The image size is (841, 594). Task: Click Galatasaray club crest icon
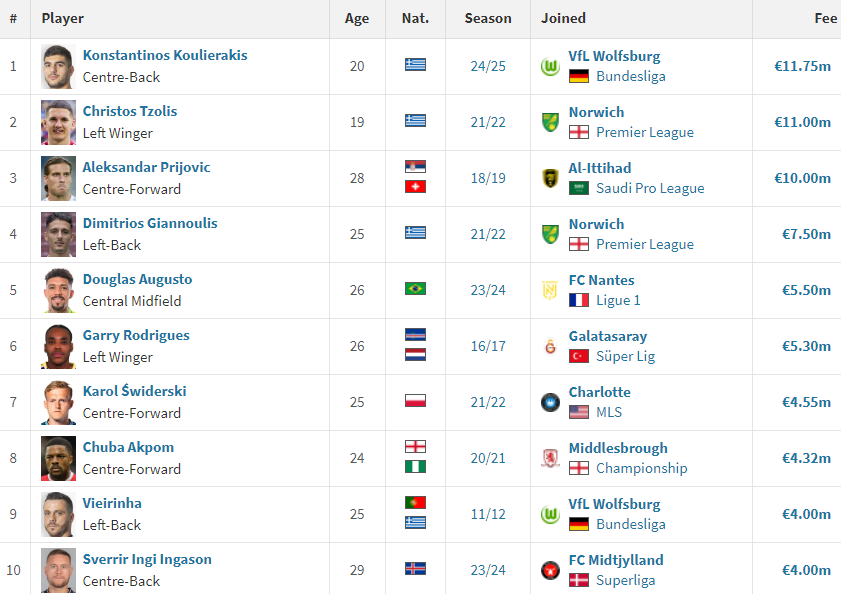click(x=549, y=346)
